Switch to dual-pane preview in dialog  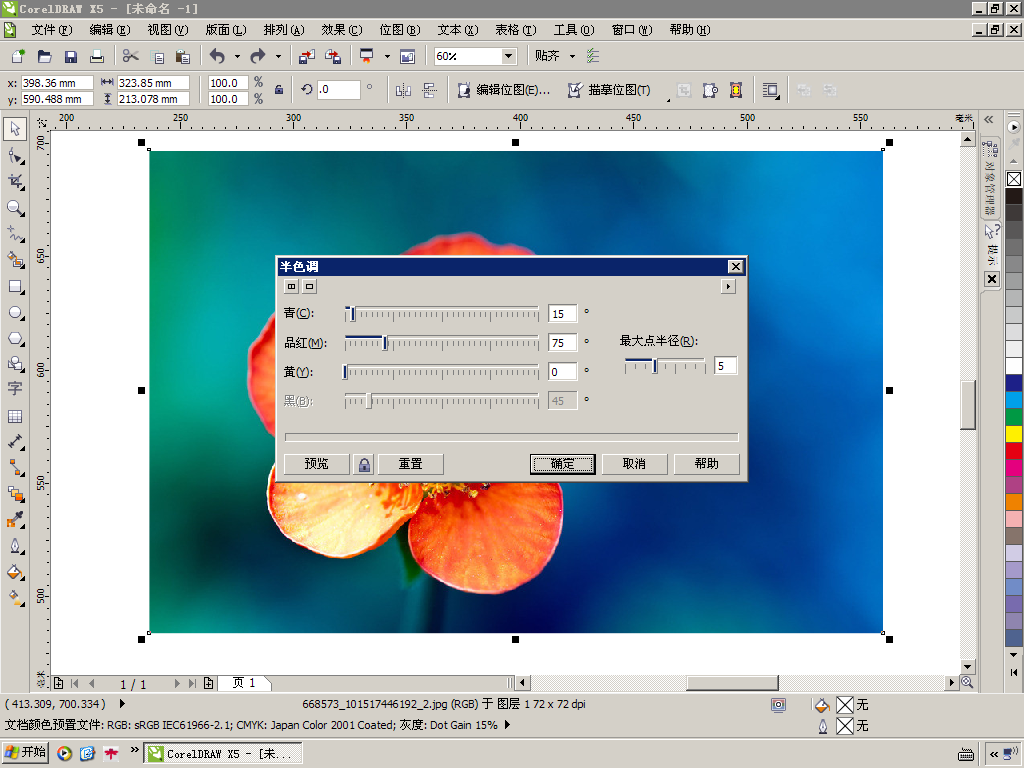(291, 286)
